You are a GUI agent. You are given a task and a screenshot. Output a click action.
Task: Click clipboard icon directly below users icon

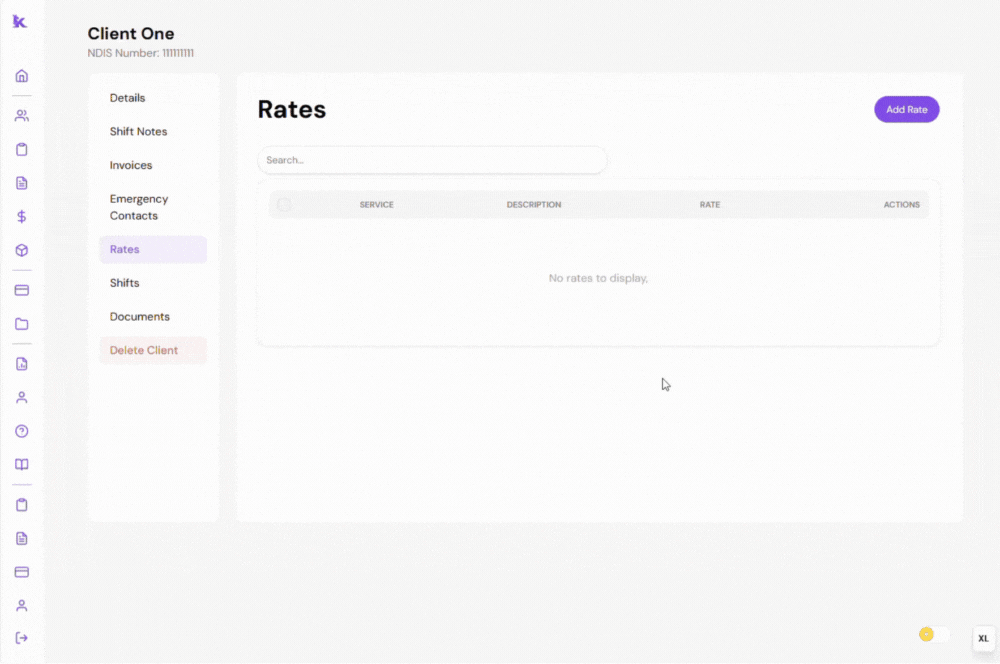[22, 149]
